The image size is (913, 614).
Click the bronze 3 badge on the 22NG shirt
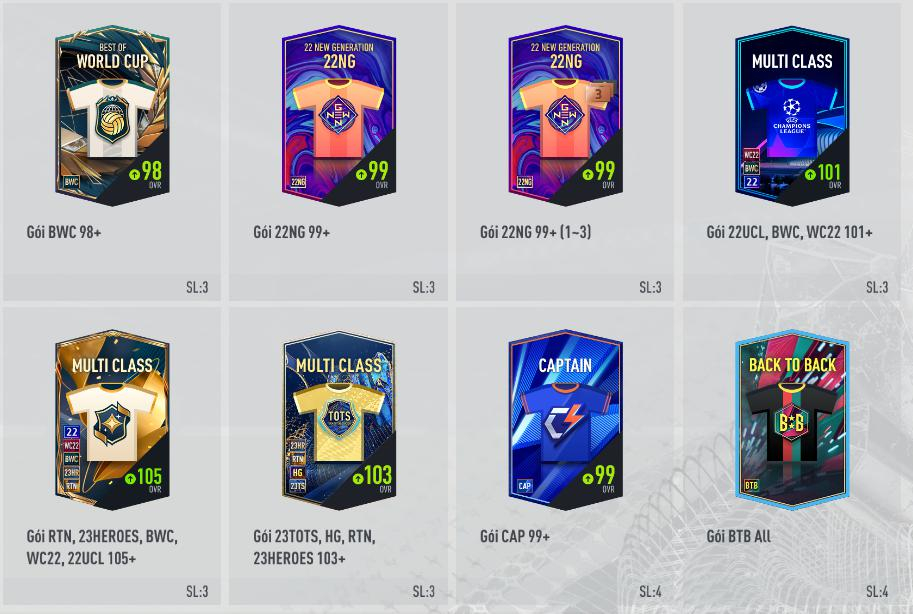(598, 93)
